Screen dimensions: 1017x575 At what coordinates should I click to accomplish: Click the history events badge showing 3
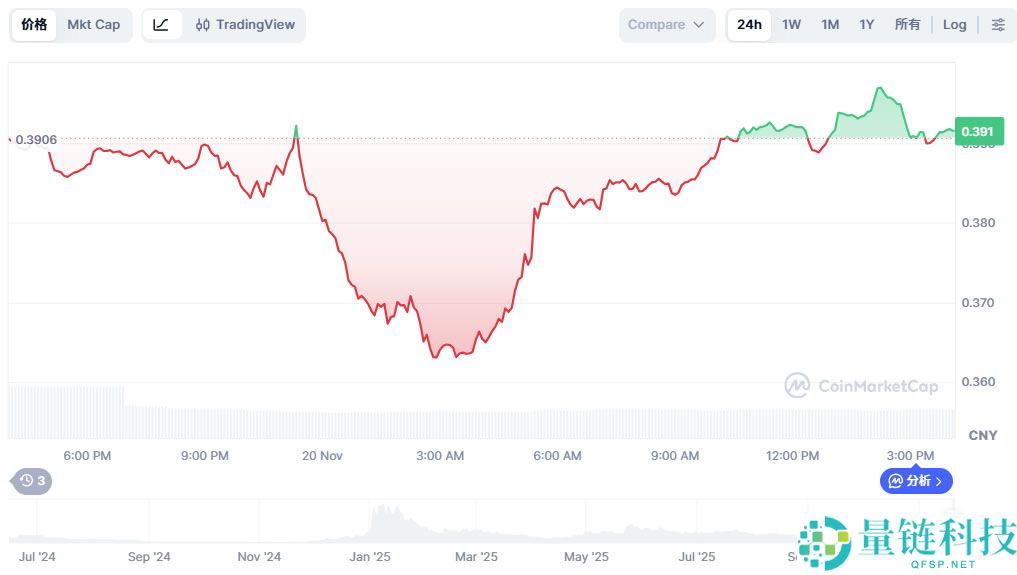coord(32,481)
